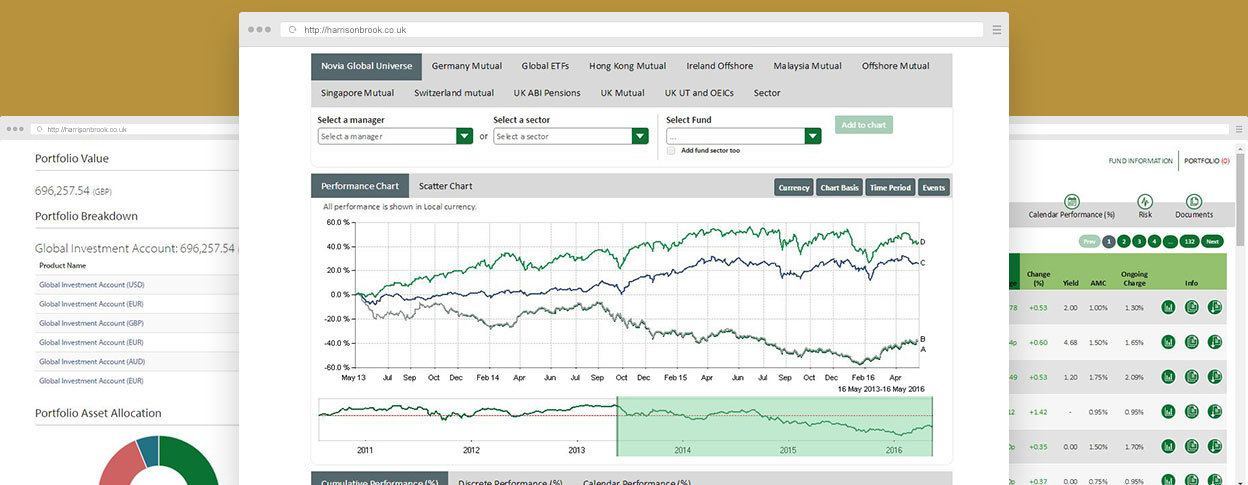Jump to results page 3

pos(1139,241)
